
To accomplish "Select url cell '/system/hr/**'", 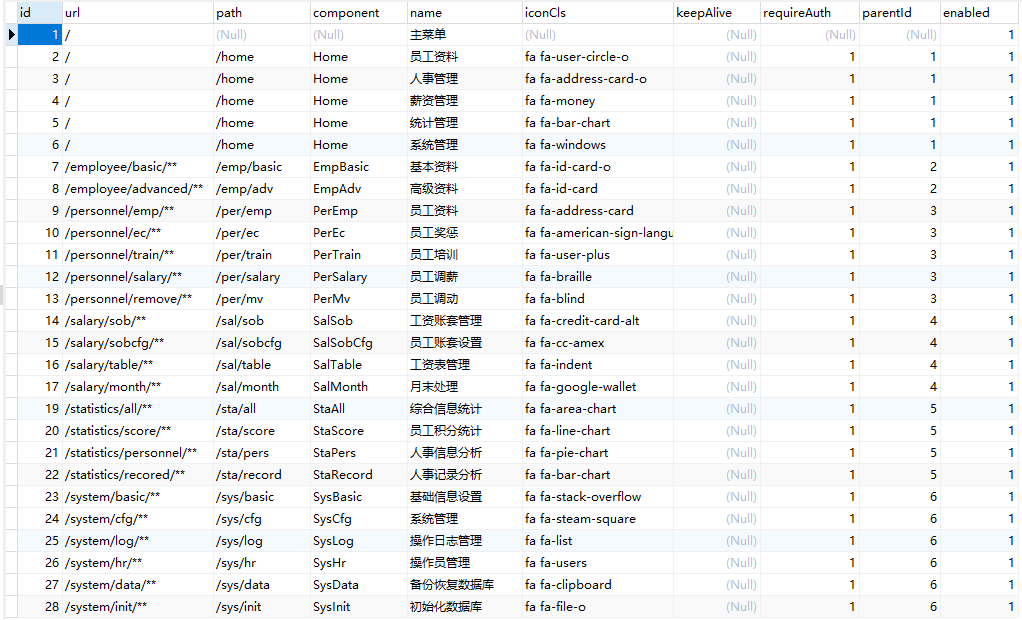I will click(x=138, y=563).
